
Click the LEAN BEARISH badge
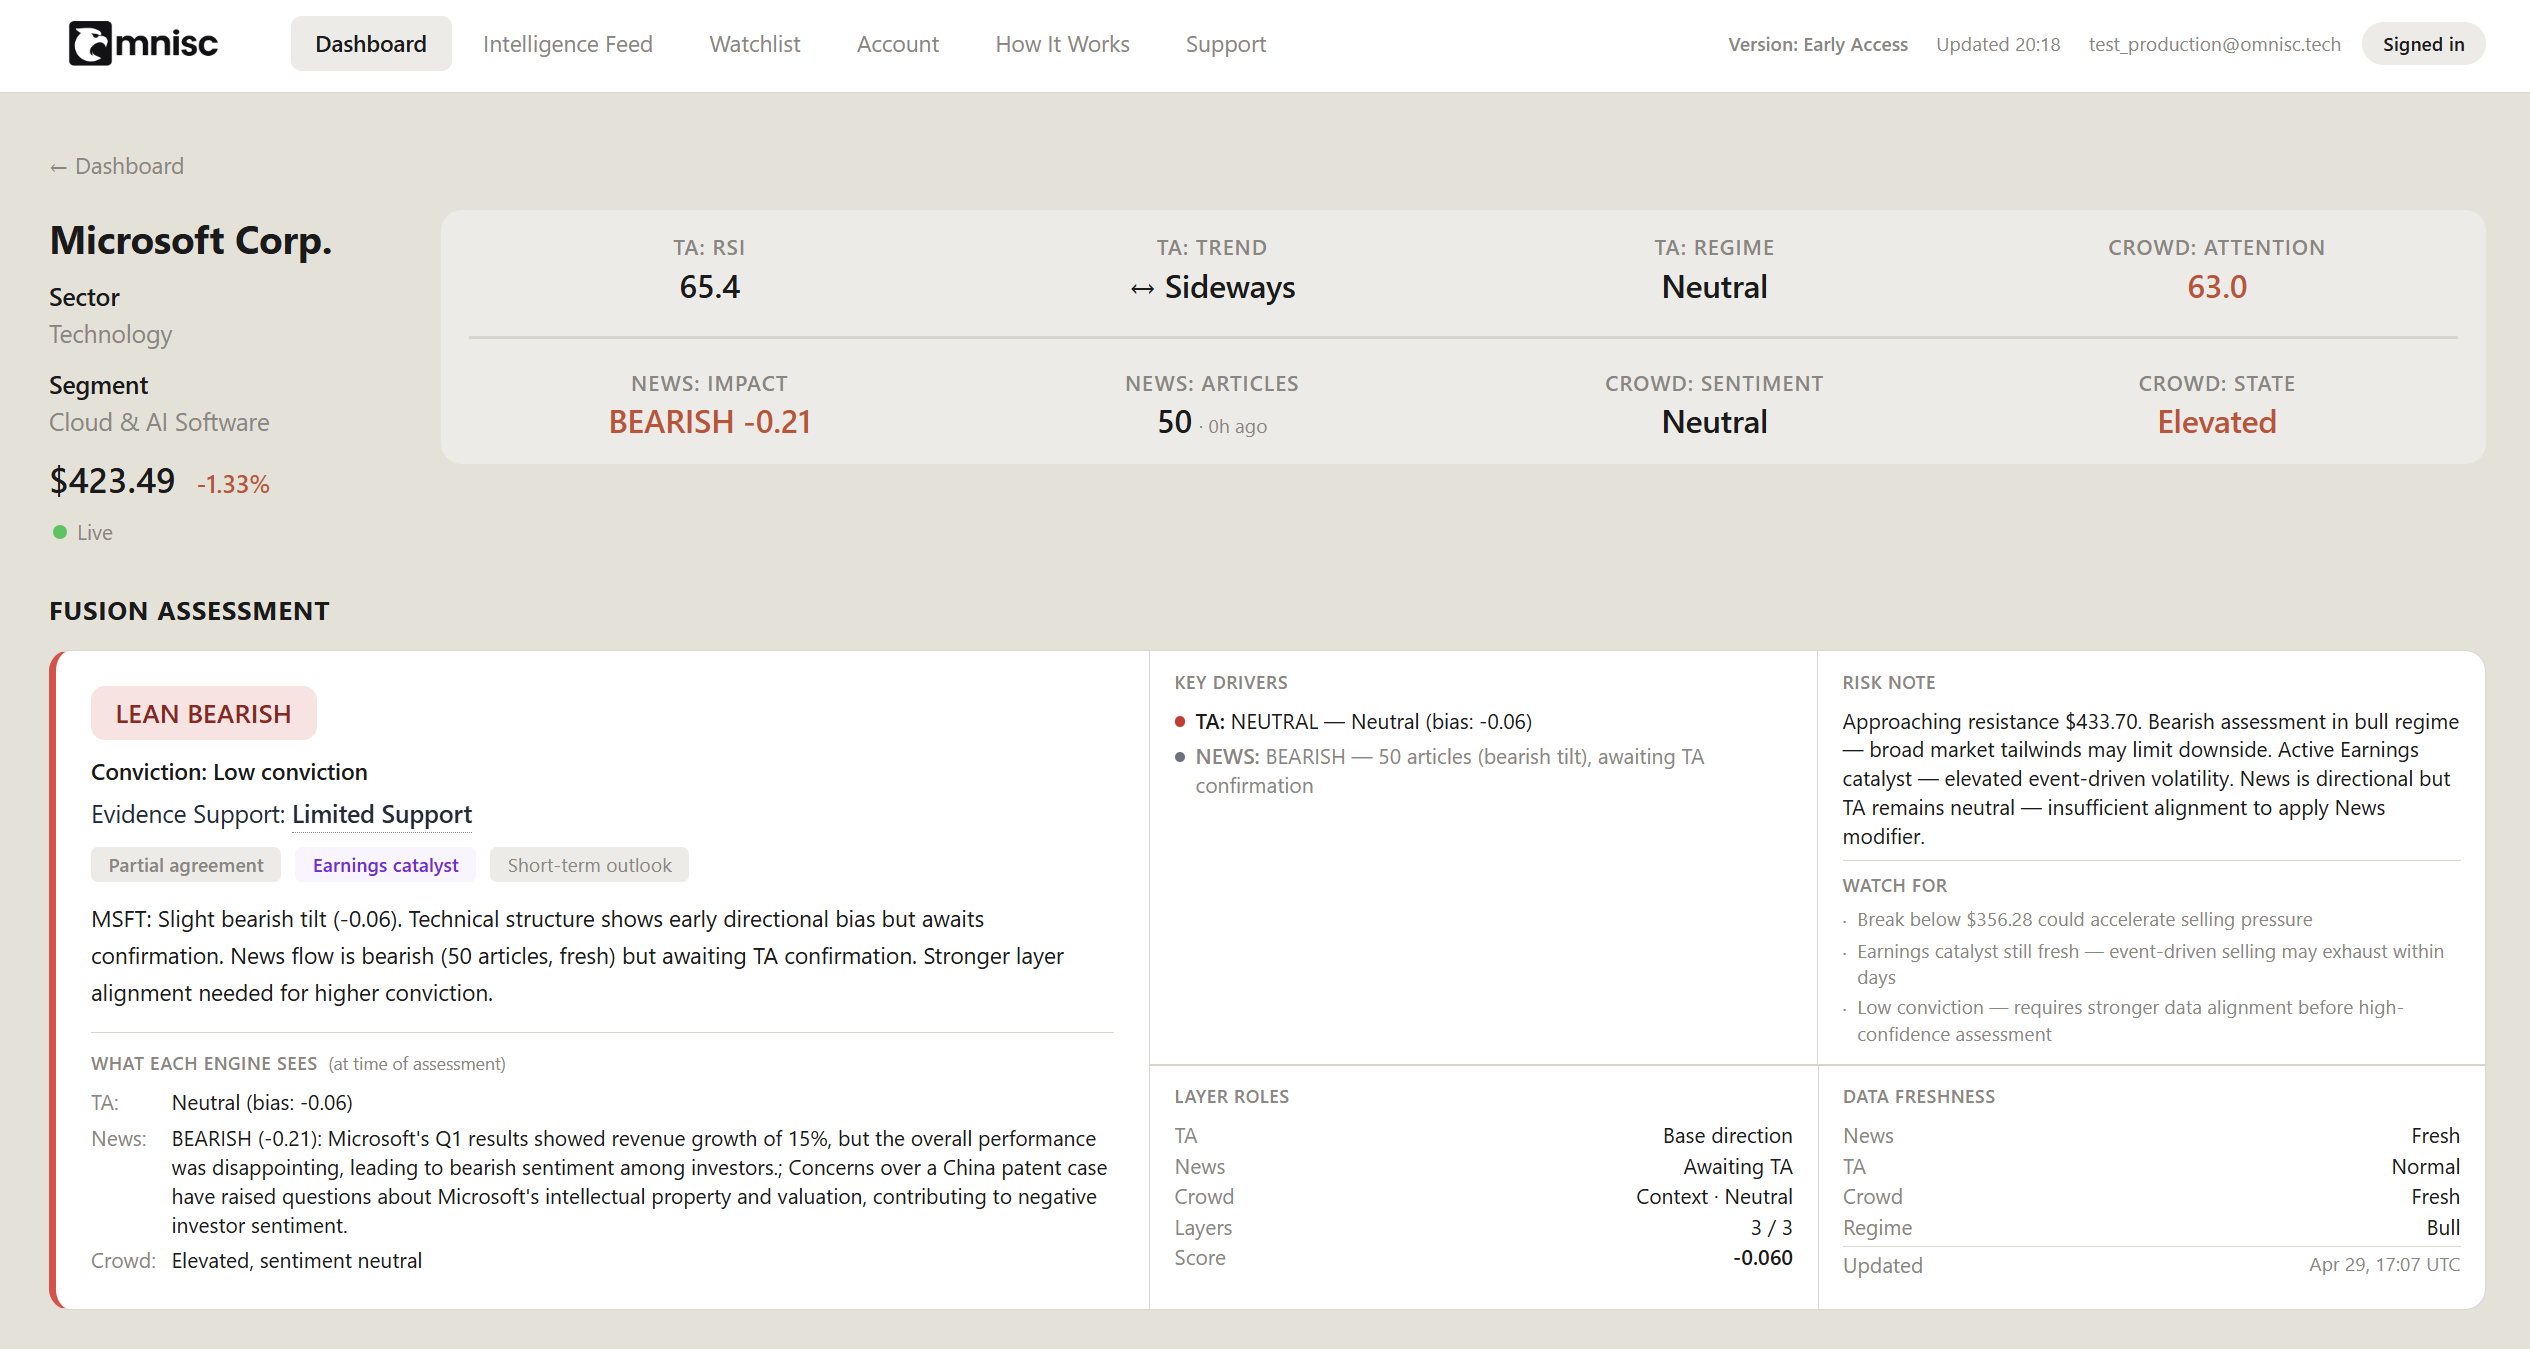click(x=203, y=714)
